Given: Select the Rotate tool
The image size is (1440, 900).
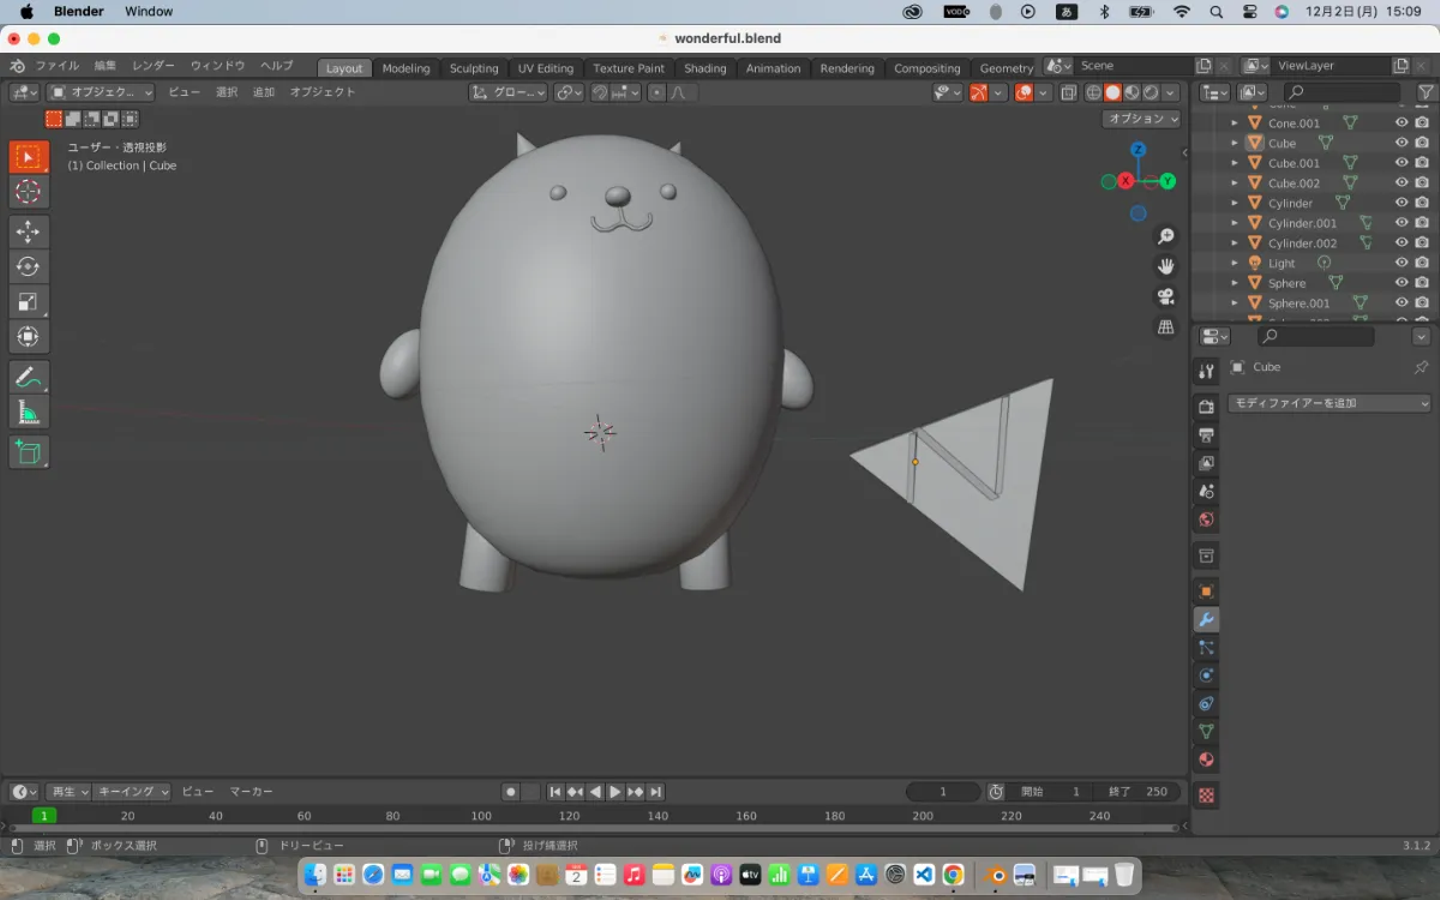Looking at the screenshot, I should pyautogui.click(x=28, y=267).
